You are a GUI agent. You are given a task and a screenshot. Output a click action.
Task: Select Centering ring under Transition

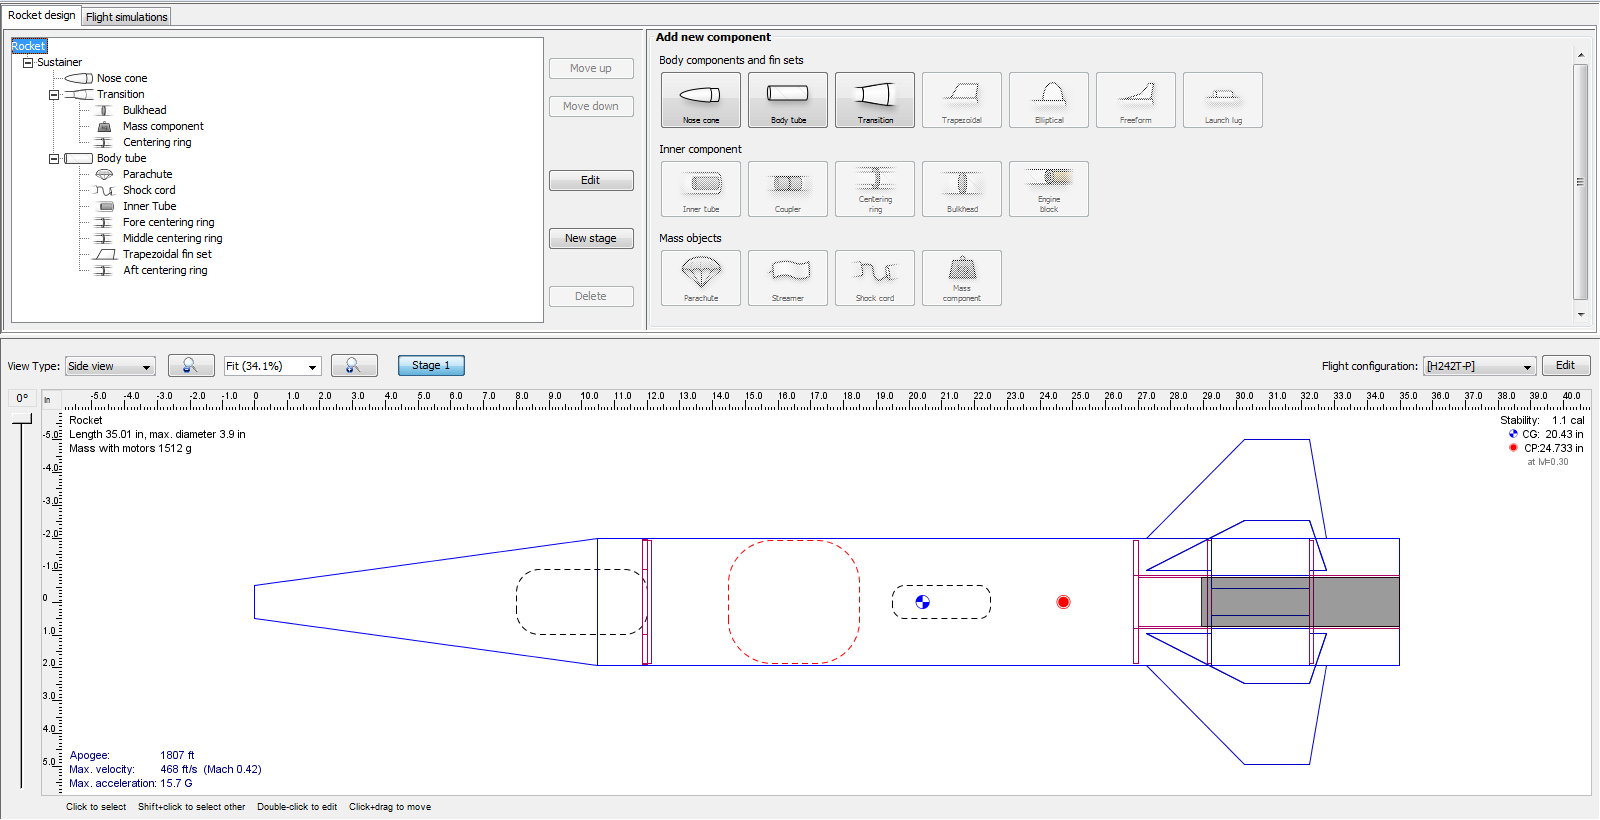tap(157, 142)
